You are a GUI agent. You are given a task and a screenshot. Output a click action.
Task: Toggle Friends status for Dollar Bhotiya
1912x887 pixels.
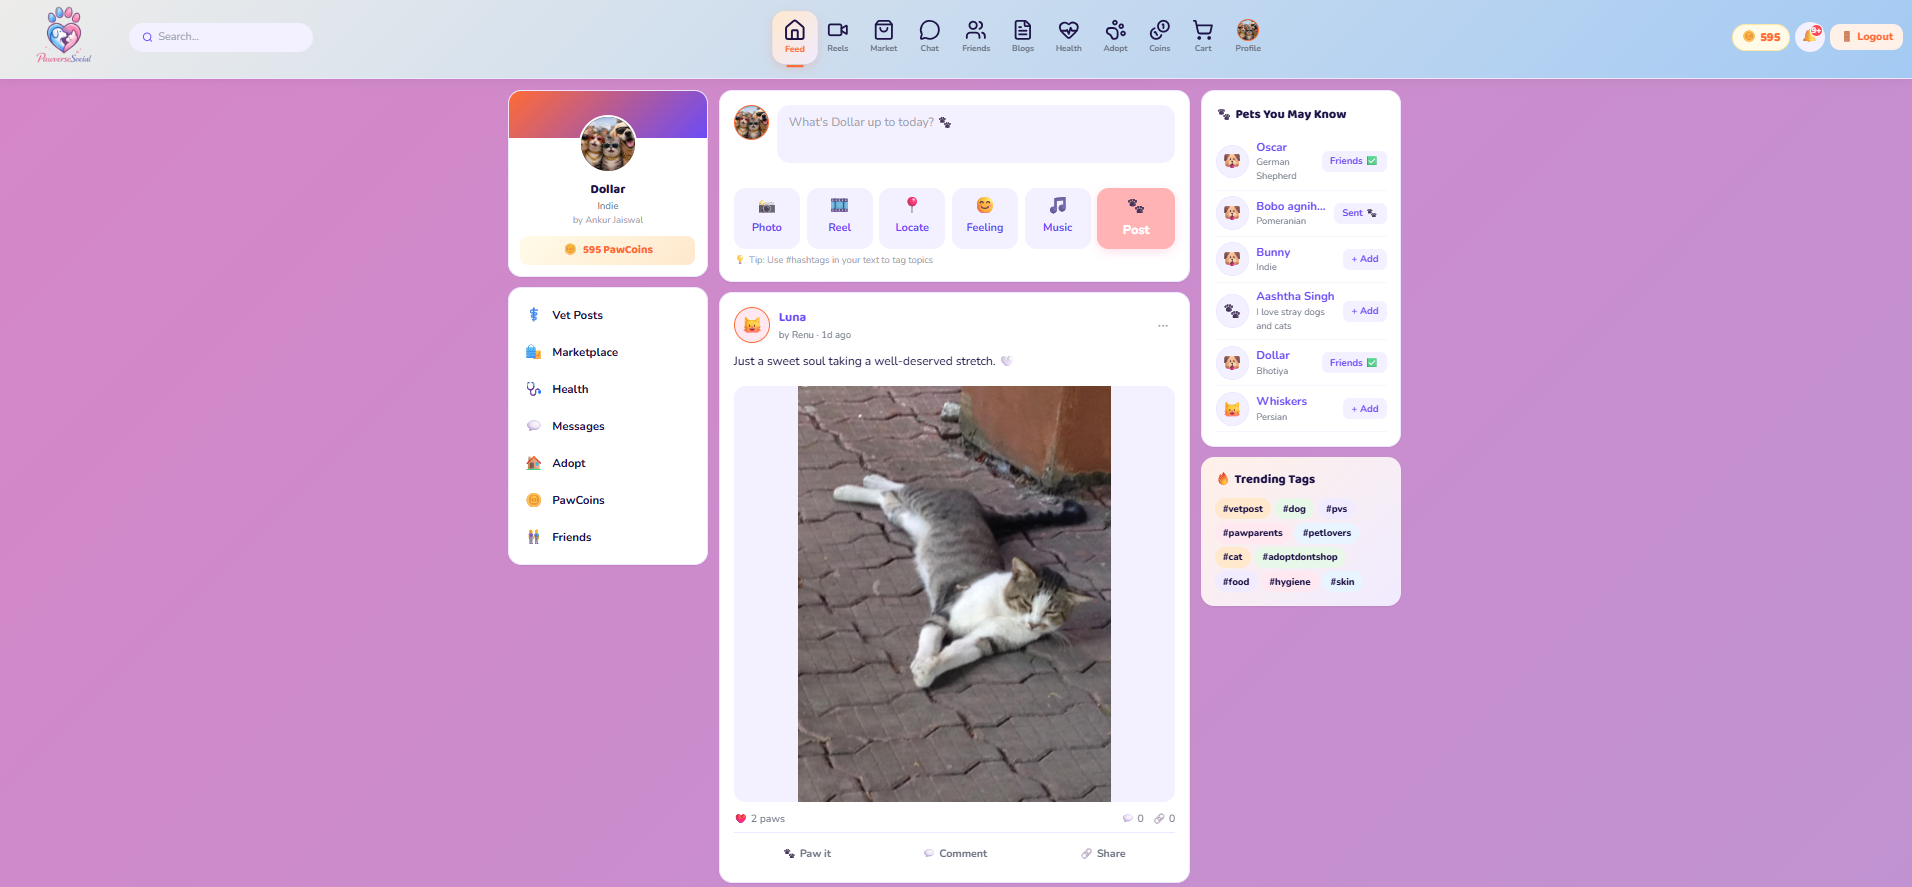point(1354,363)
